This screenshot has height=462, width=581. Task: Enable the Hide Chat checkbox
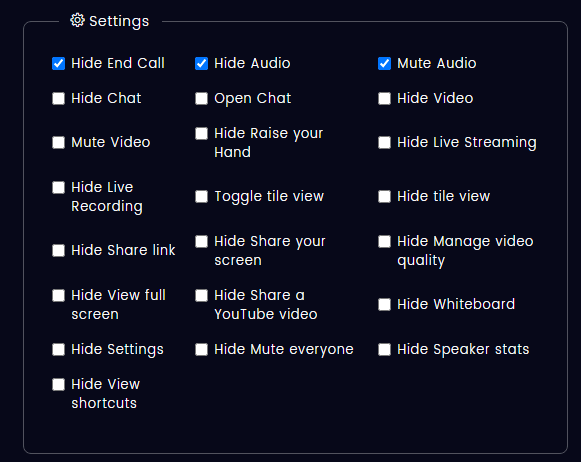click(59, 99)
